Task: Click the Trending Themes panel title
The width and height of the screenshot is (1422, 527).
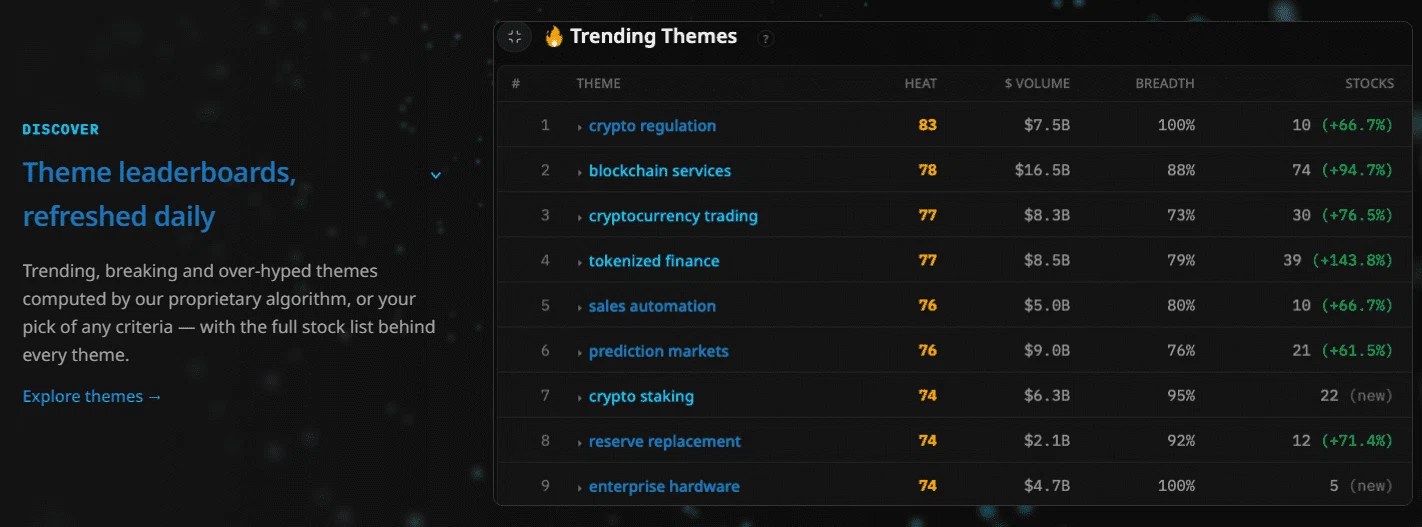Action: coord(653,37)
